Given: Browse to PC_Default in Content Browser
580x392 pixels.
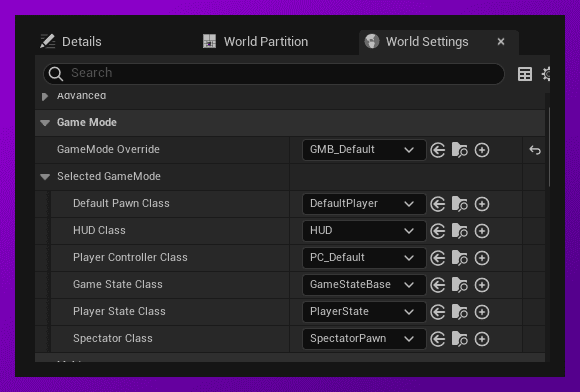Looking at the screenshot, I should [460, 258].
